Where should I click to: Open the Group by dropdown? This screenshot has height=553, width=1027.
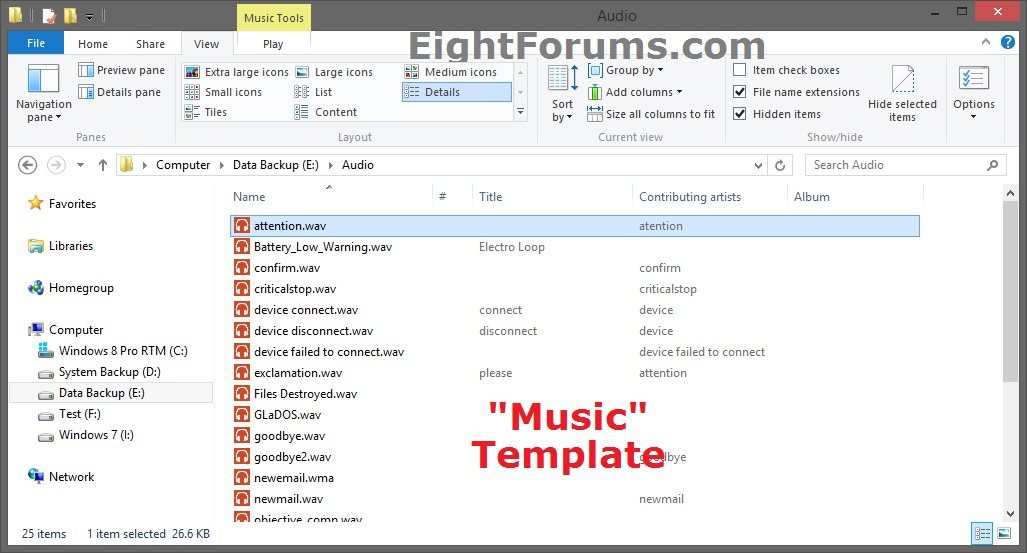pyautogui.click(x=626, y=70)
